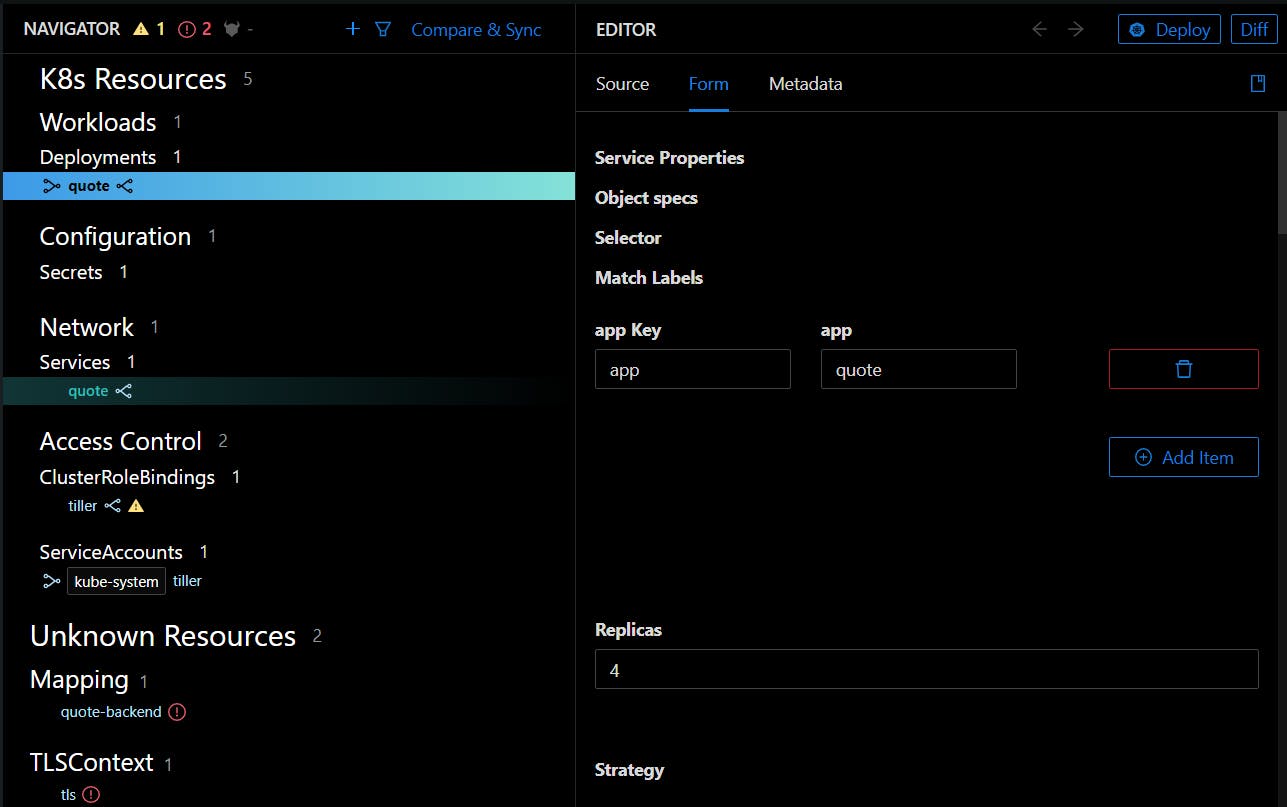Navigate forward with editor right arrow
Image resolution: width=1287 pixels, height=807 pixels.
pos(1075,29)
